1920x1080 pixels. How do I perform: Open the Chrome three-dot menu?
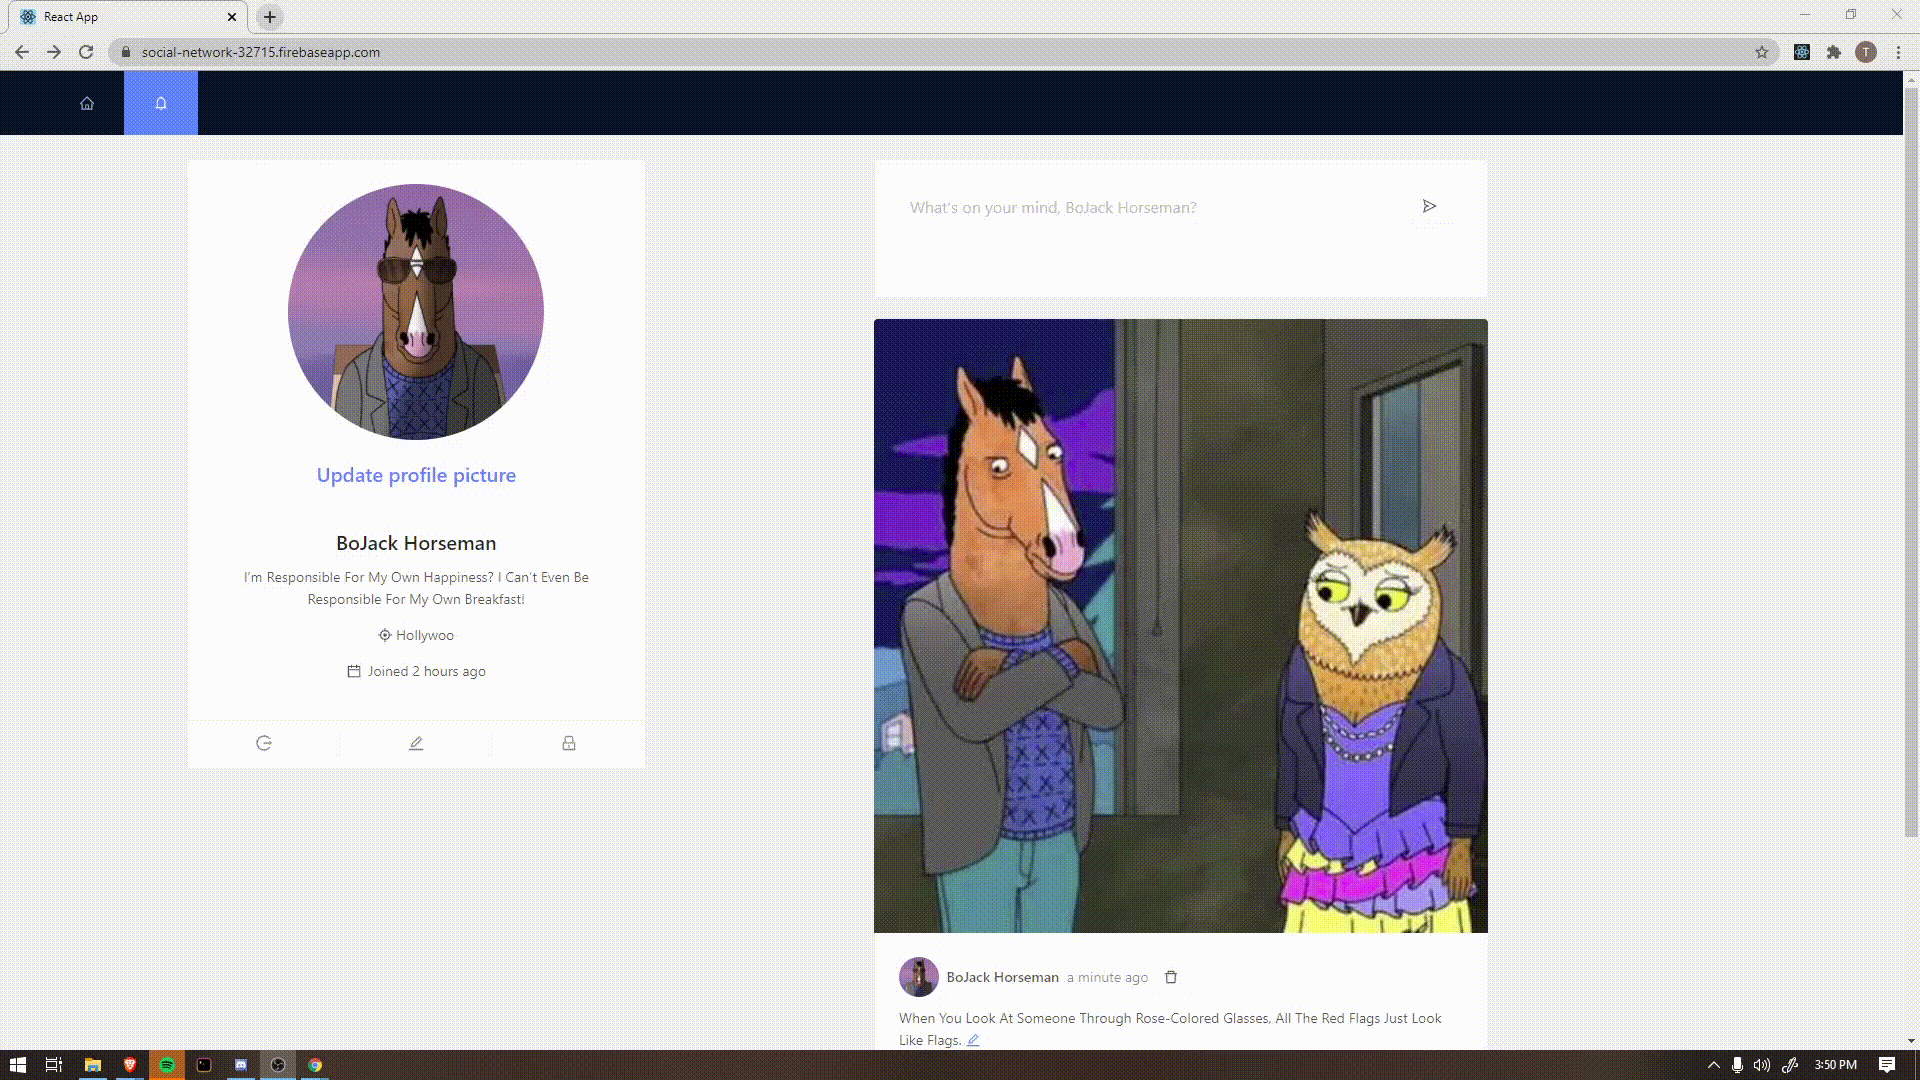(1898, 52)
